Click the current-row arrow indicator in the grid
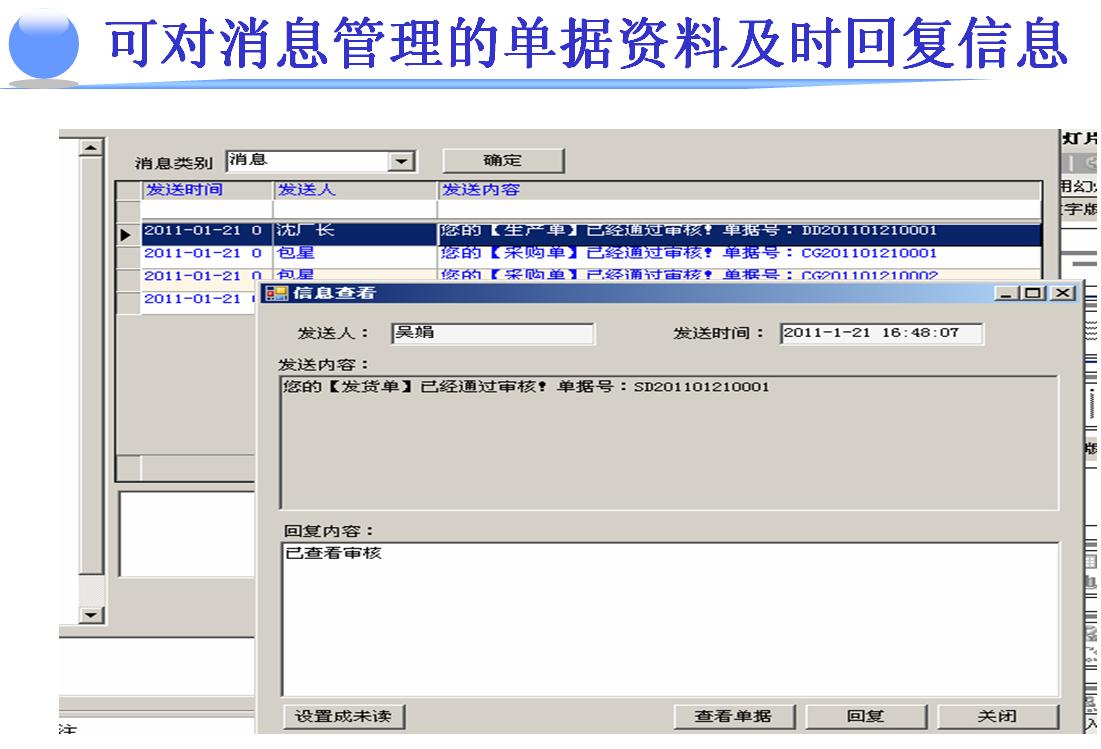 click(127, 233)
